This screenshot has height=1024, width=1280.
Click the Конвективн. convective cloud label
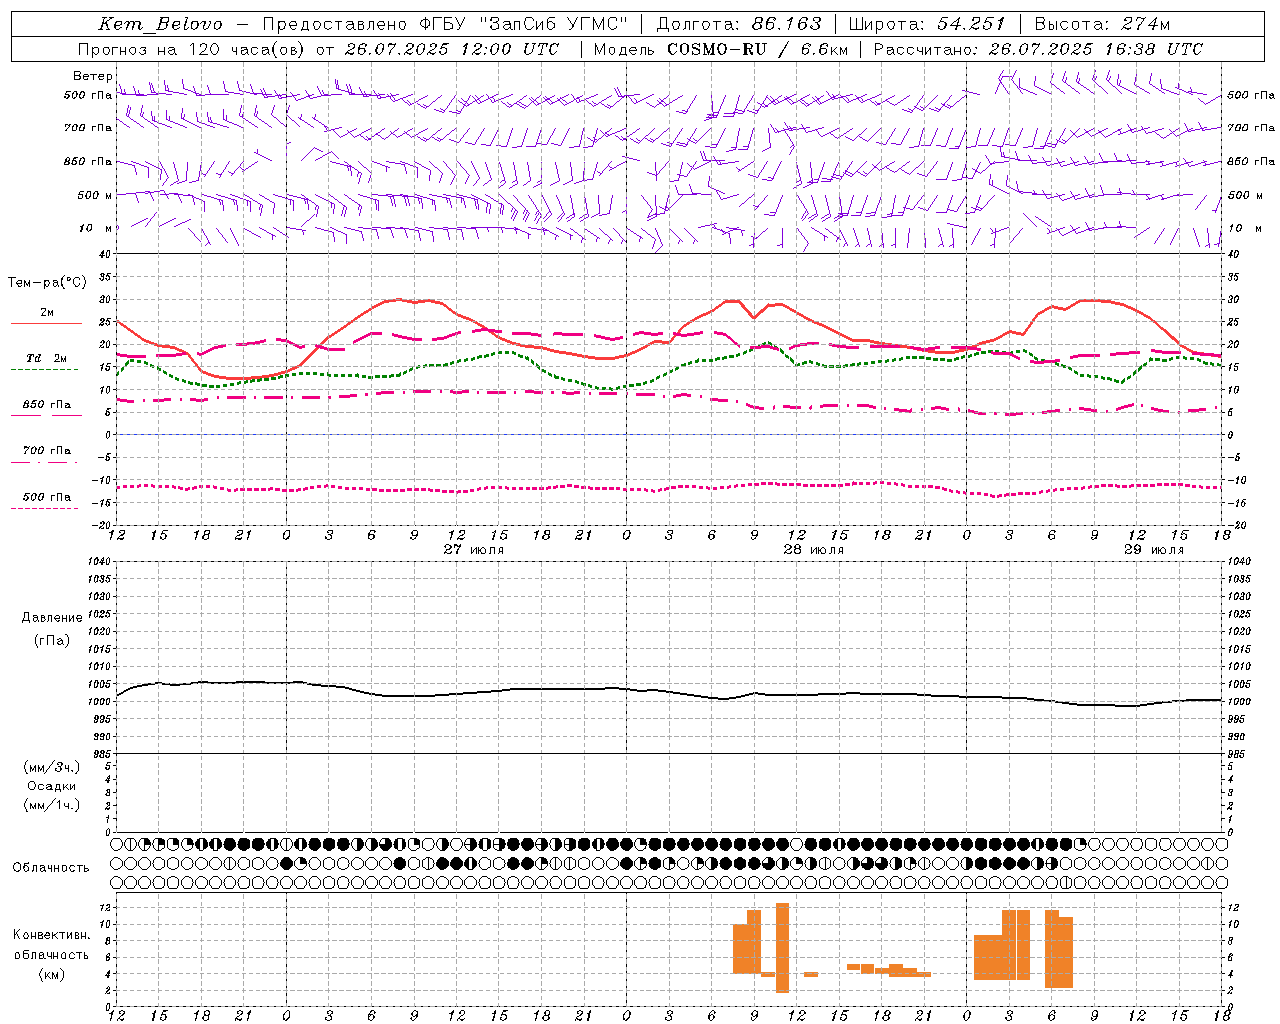[x=51, y=935]
